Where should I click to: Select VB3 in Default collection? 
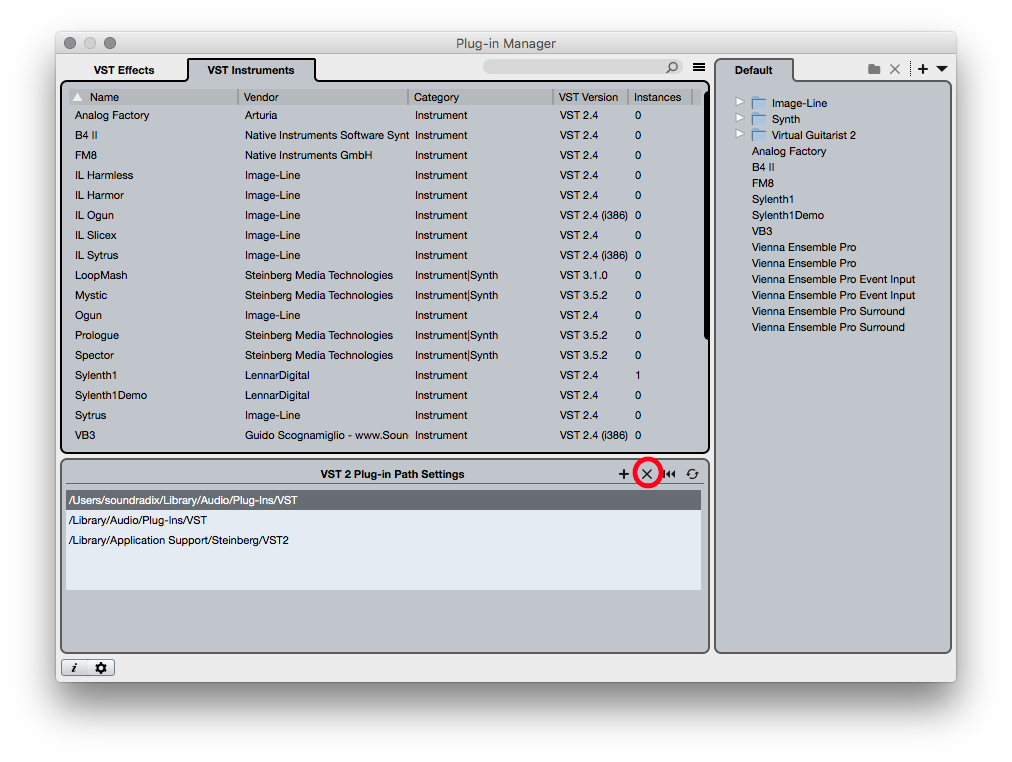point(762,231)
